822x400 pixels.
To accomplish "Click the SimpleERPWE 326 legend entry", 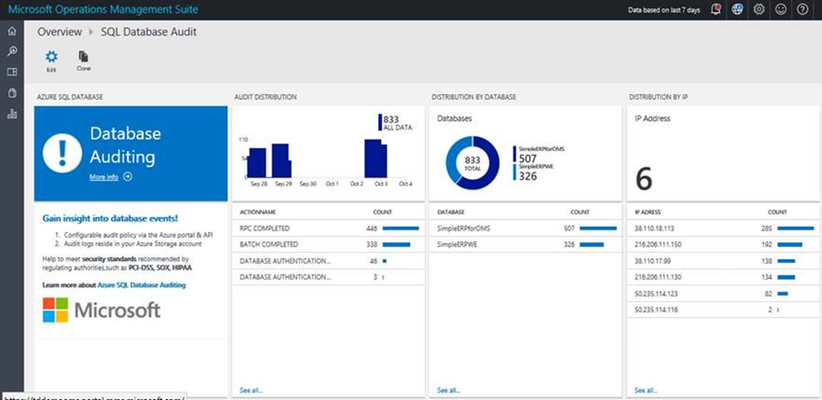I will click(534, 172).
